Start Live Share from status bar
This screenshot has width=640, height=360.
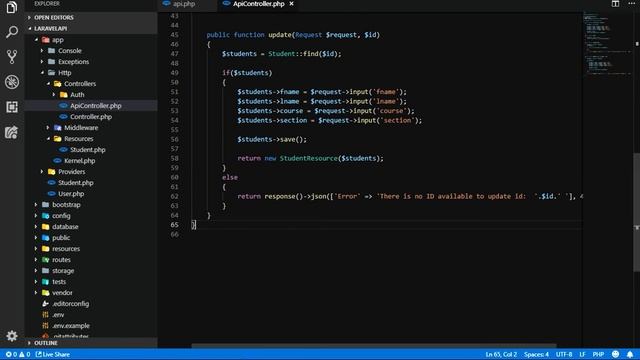(x=53, y=354)
